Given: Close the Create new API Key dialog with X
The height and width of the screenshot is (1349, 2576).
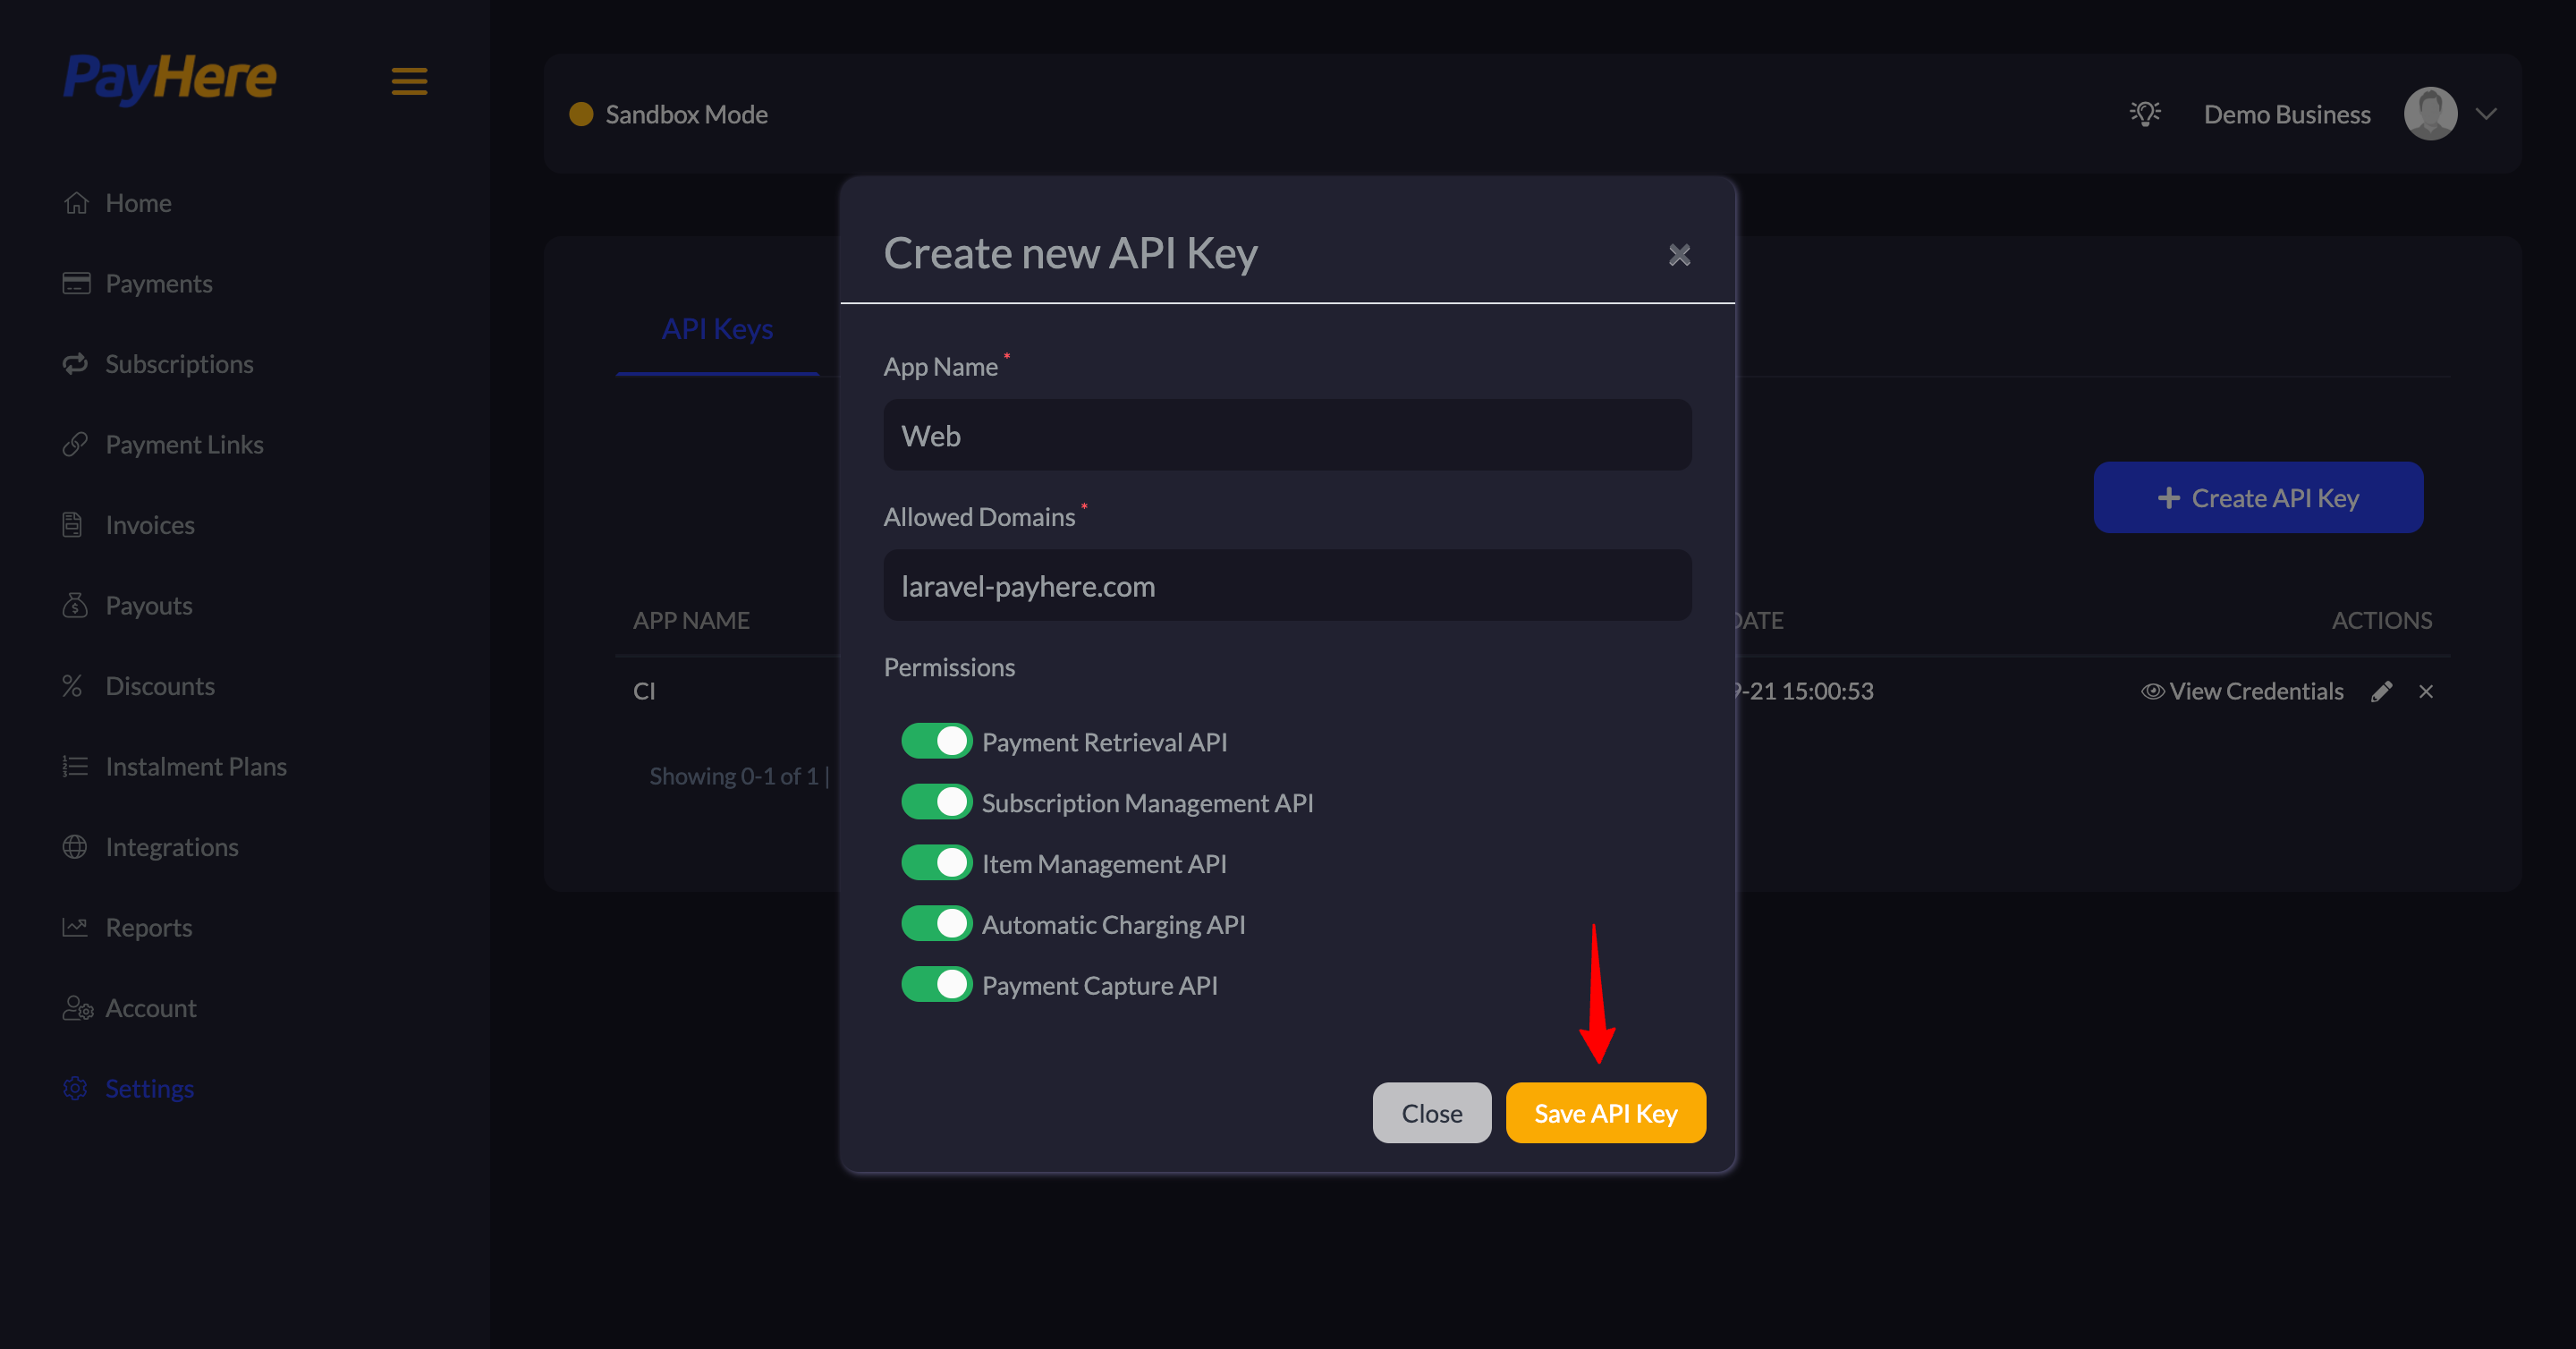Looking at the screenshot, I should pyautogui.click(x=1679, y=255).
